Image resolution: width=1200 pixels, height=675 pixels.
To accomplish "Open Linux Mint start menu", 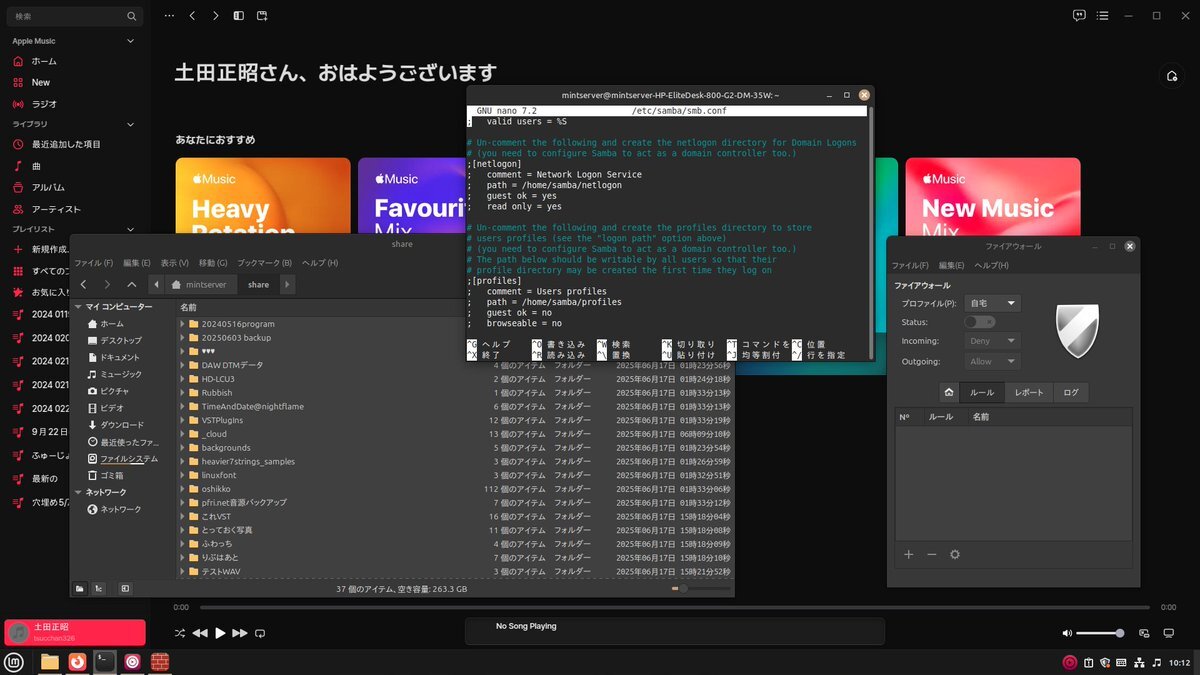I will [15, 662].
